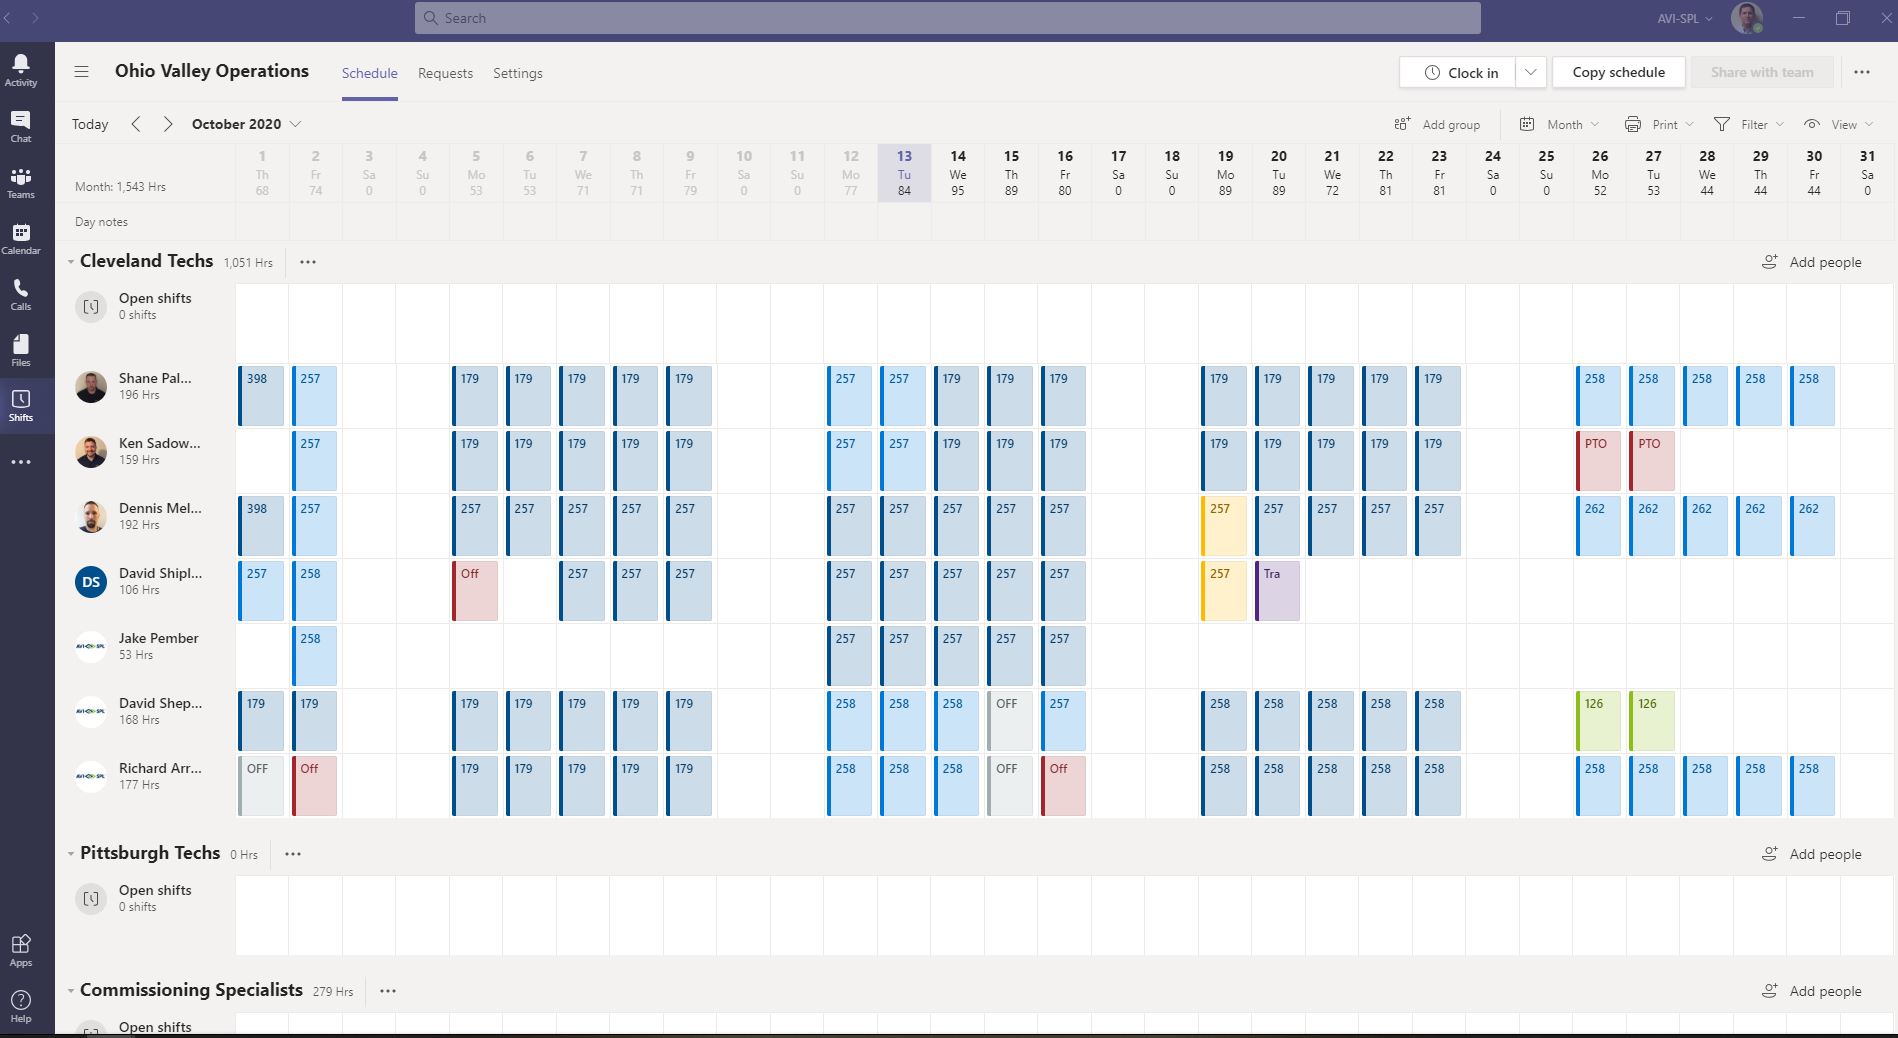1898x1038 pixels.
Task: Open the October 2020 date picker
Action: [245, 124]
